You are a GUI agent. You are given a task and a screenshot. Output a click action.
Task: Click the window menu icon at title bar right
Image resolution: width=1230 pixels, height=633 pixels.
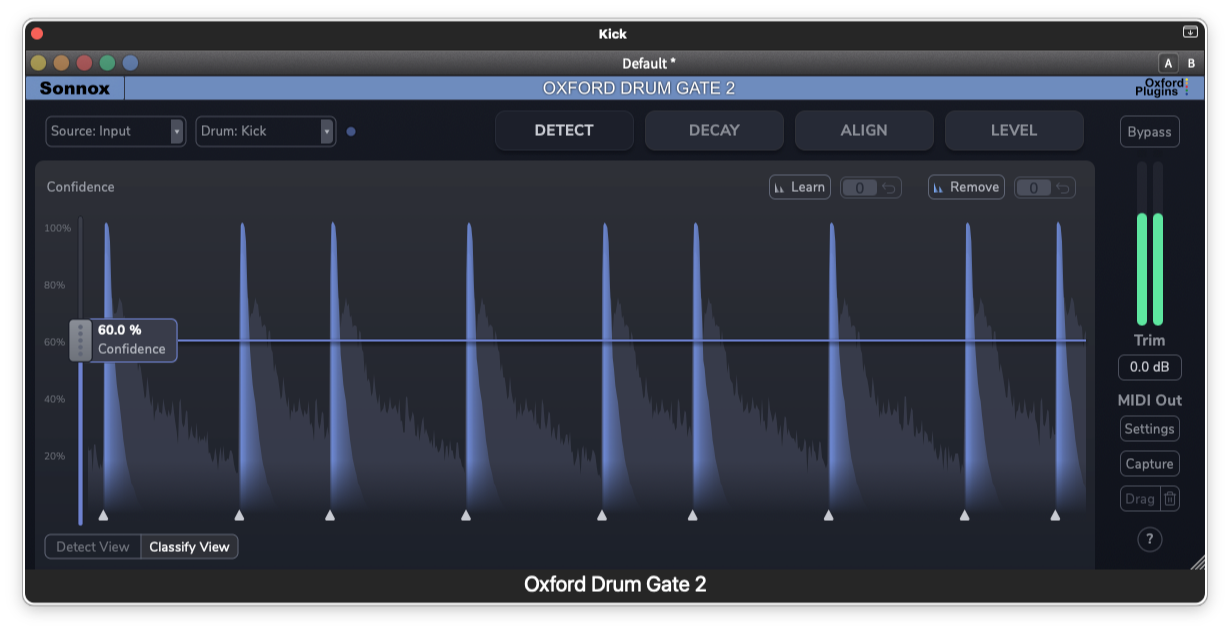[x=1190, y=32]
